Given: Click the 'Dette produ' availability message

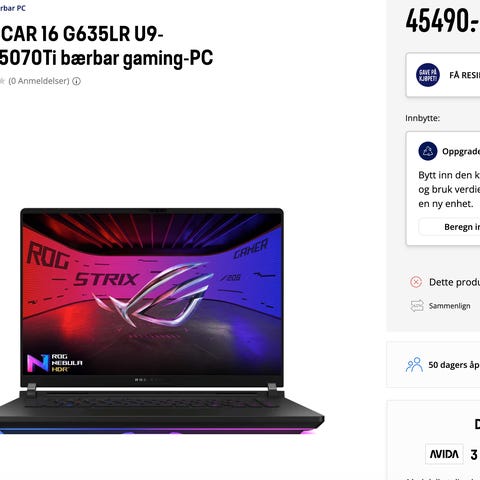Looking at the screenshot, I should 454,282.
